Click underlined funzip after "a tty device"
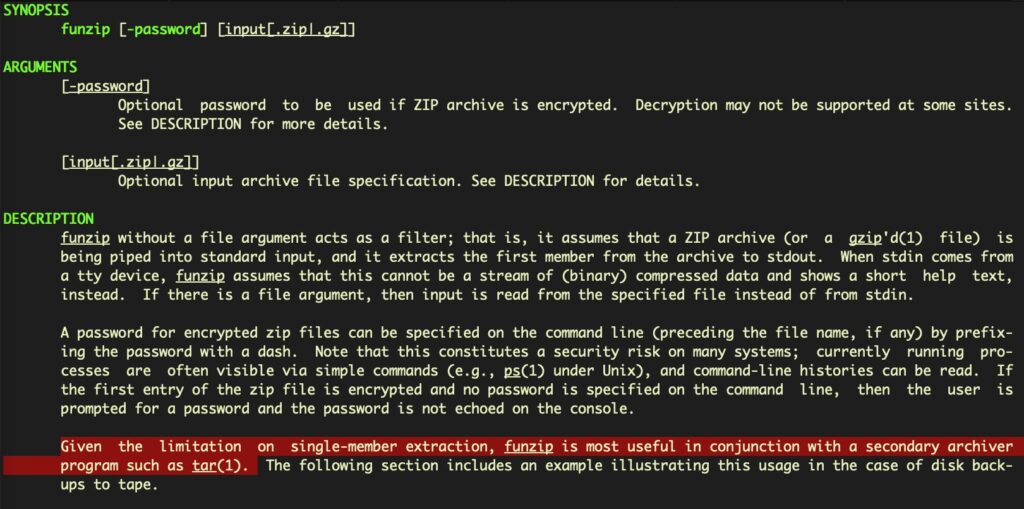The width and height of the screenshot is (1024, 509). (x=200, y=274)
